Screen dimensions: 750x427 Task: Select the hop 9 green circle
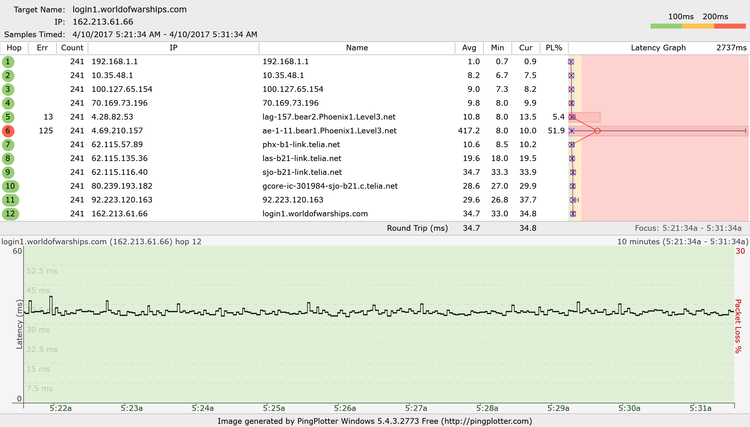click(x=8, y=172)
